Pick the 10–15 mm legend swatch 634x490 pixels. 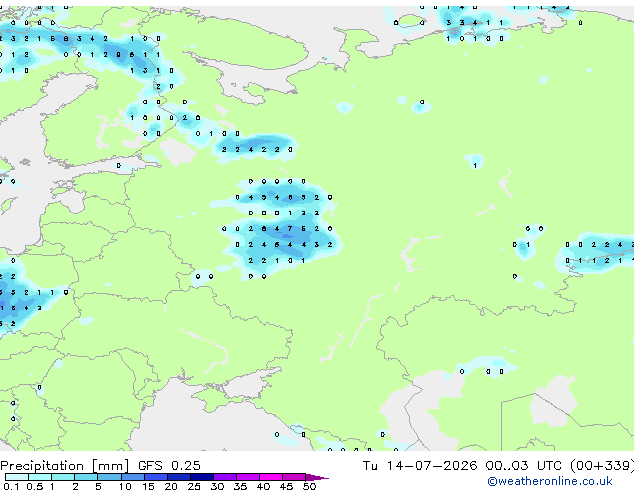click(132, 477)
